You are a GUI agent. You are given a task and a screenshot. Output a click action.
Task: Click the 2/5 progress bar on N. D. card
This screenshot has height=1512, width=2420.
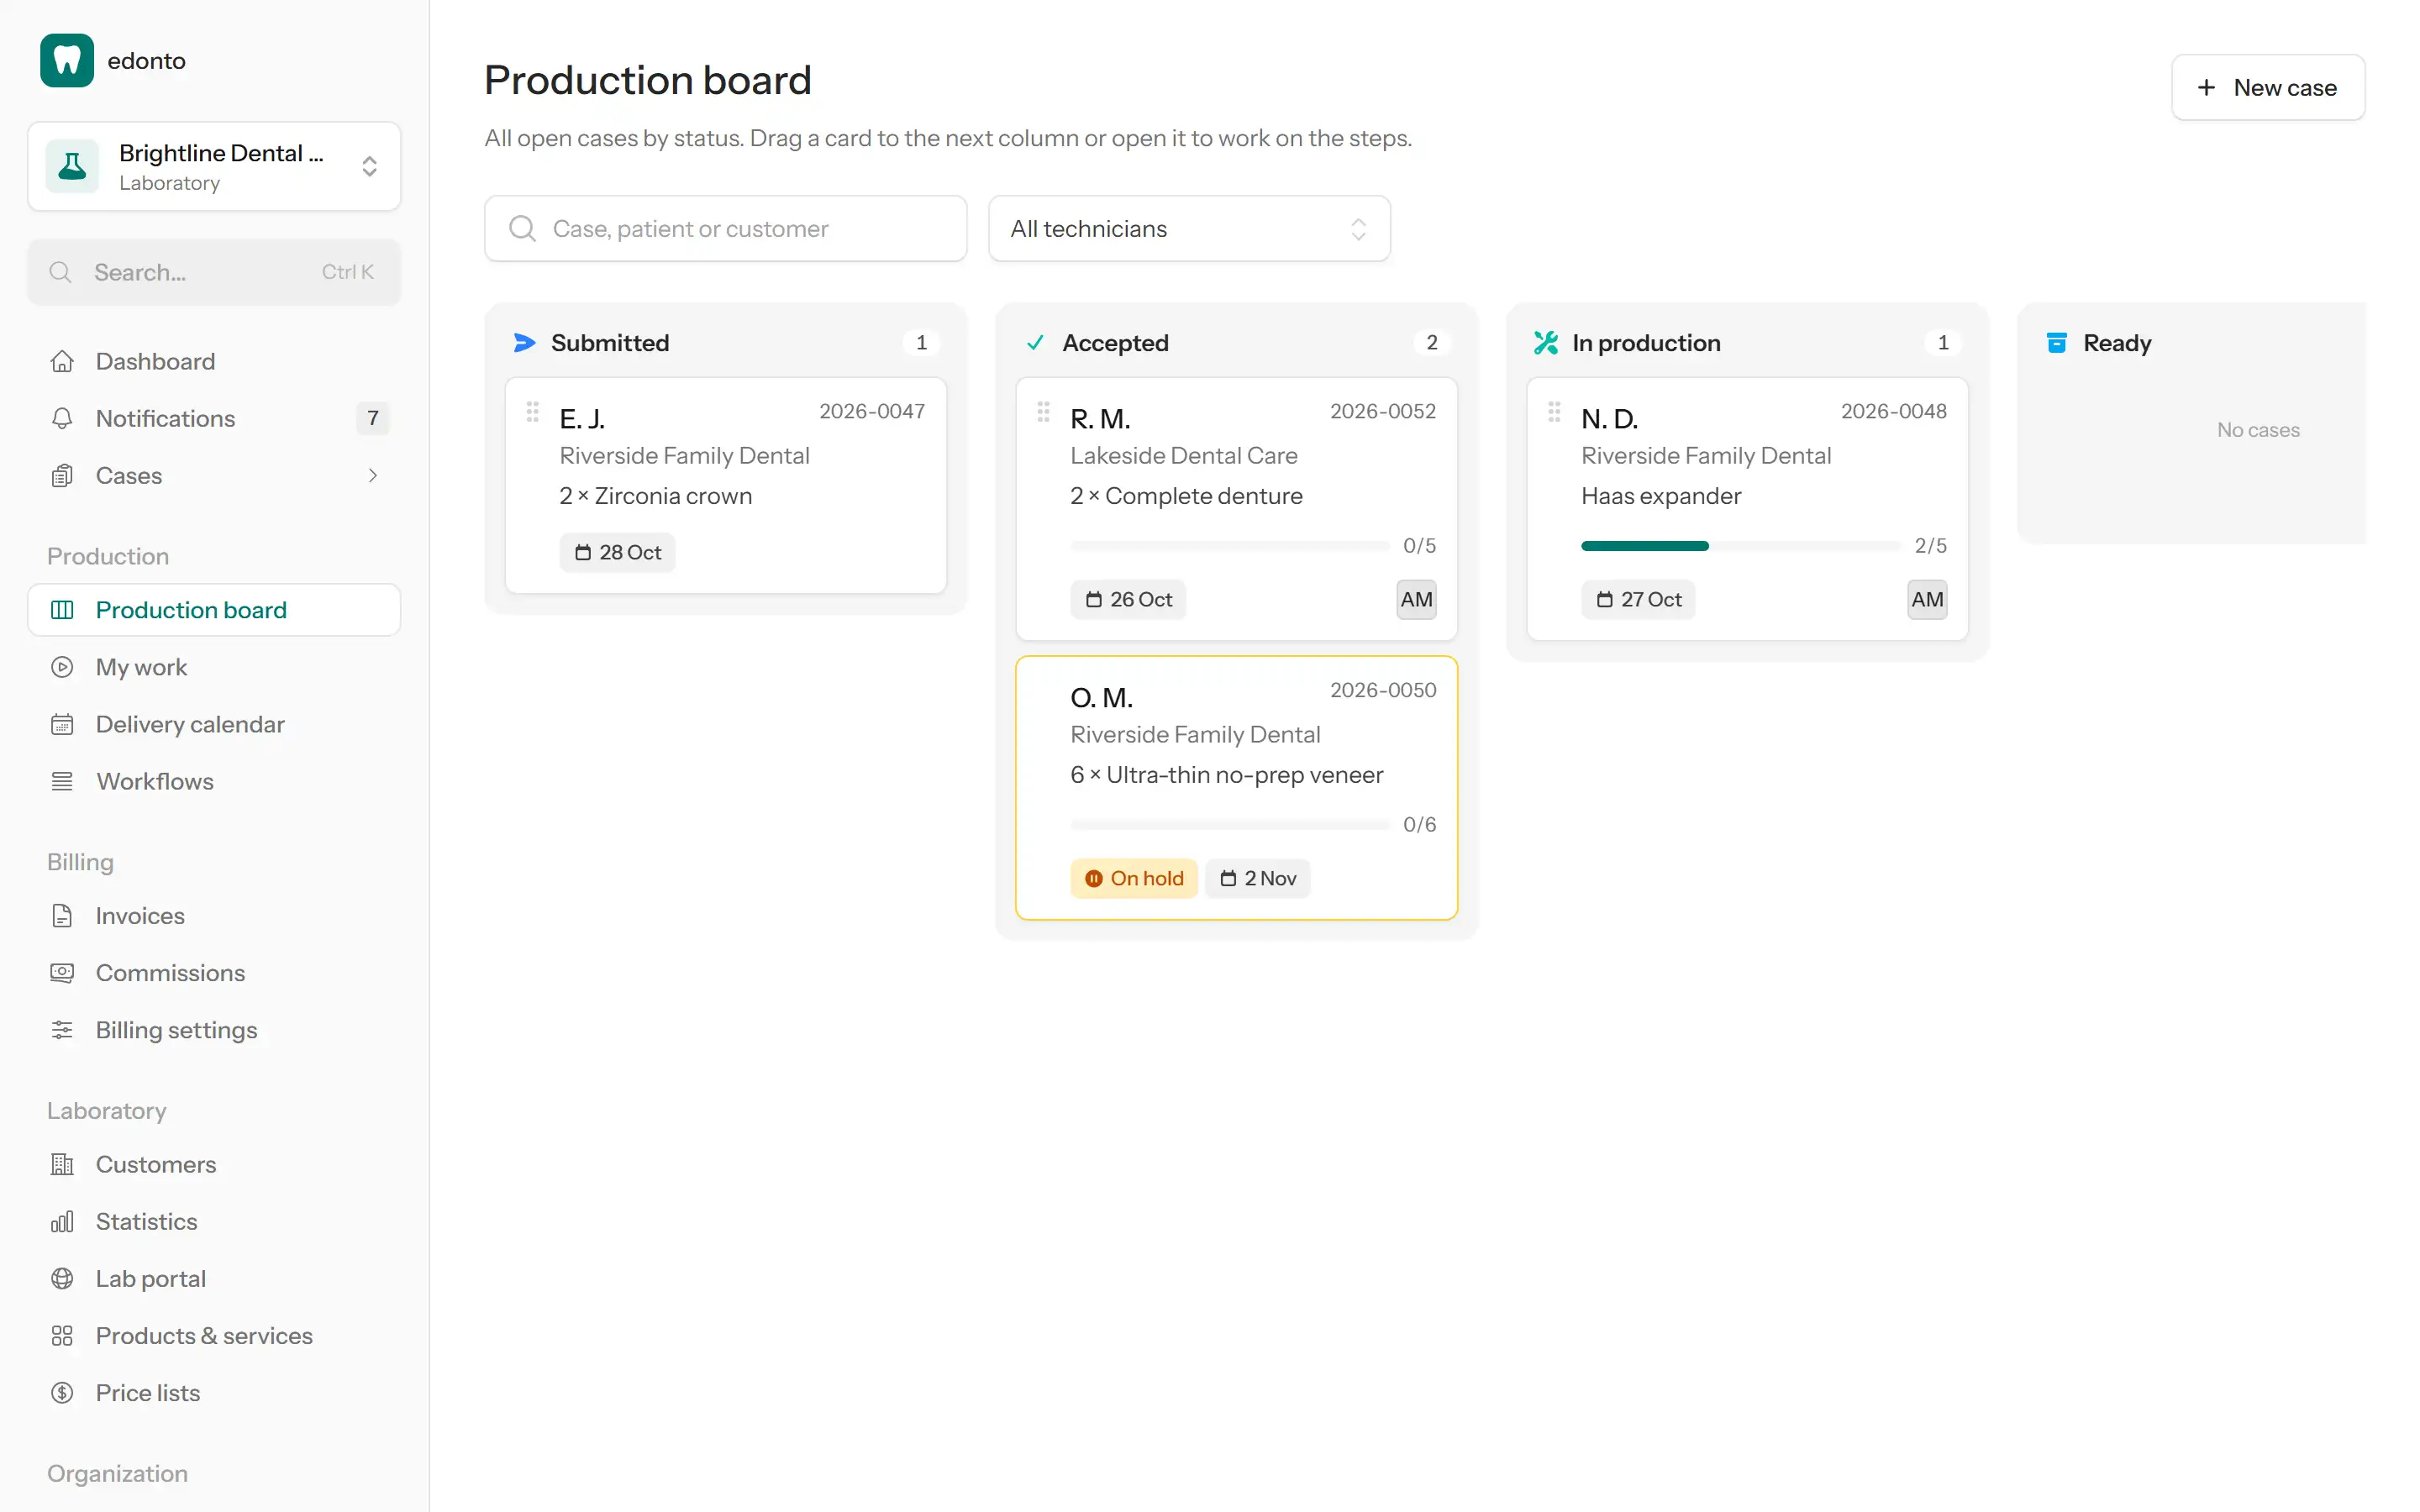click(x=1740, y=546)
